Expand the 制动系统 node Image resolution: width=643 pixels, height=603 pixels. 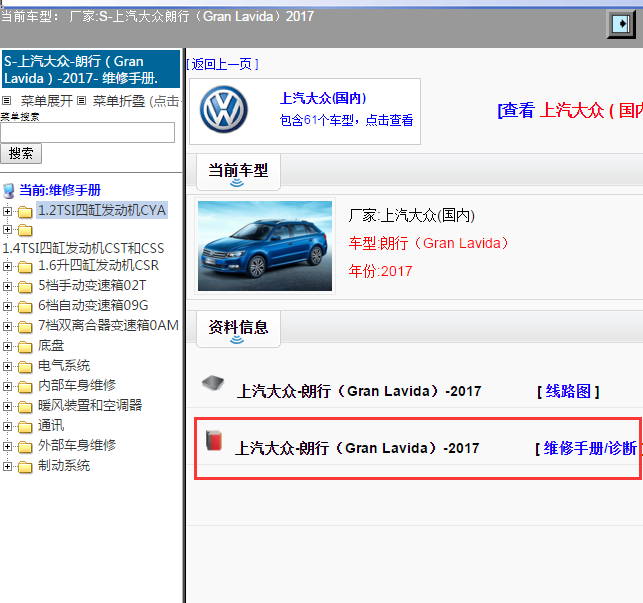7,466
